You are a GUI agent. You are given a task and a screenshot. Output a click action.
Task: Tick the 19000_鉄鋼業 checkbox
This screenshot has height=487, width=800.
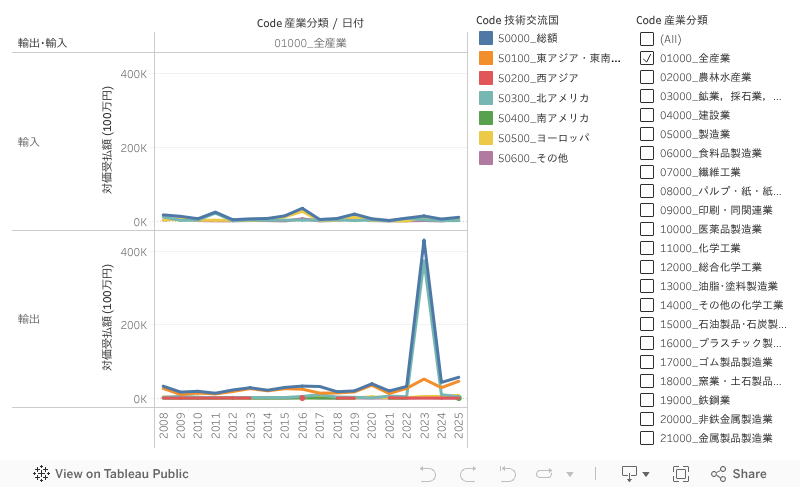pos(647,400)
